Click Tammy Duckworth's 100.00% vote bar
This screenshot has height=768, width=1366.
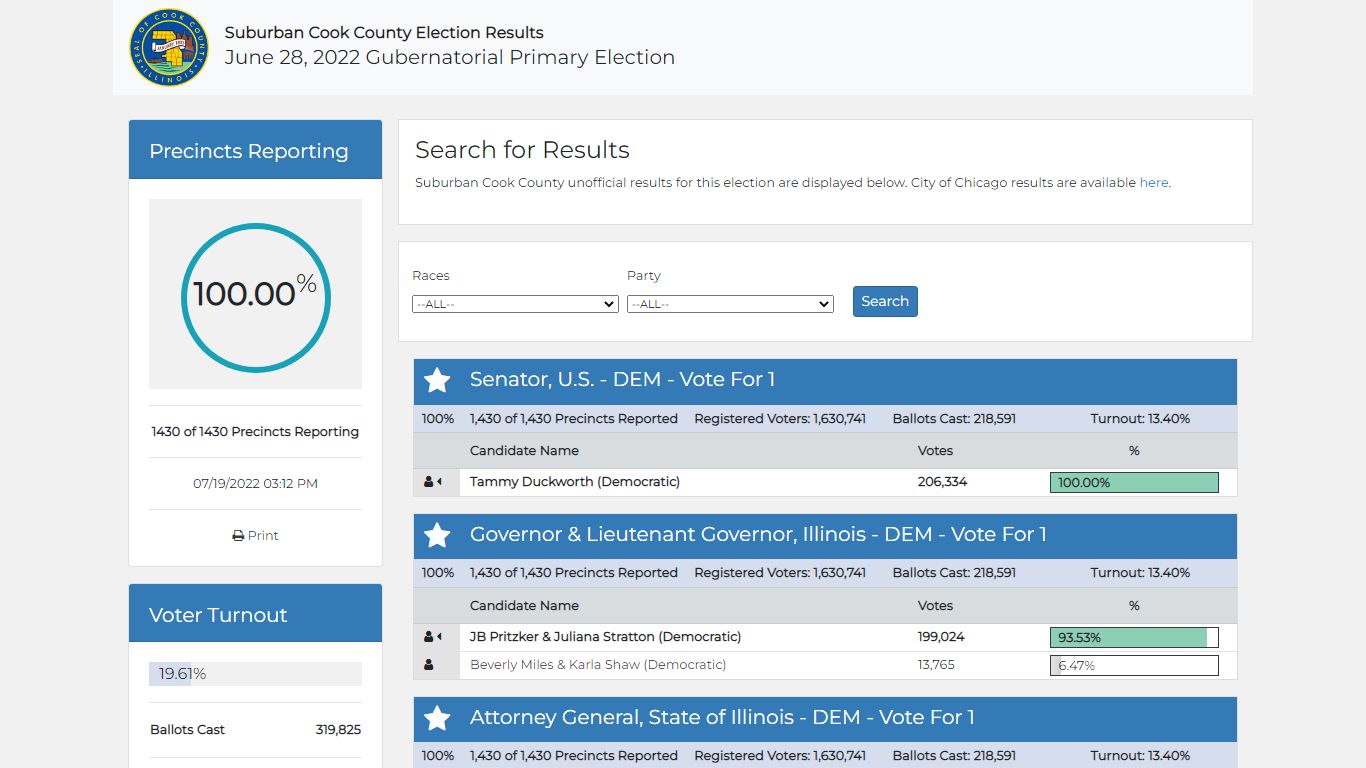click(x=1134, y=483)
